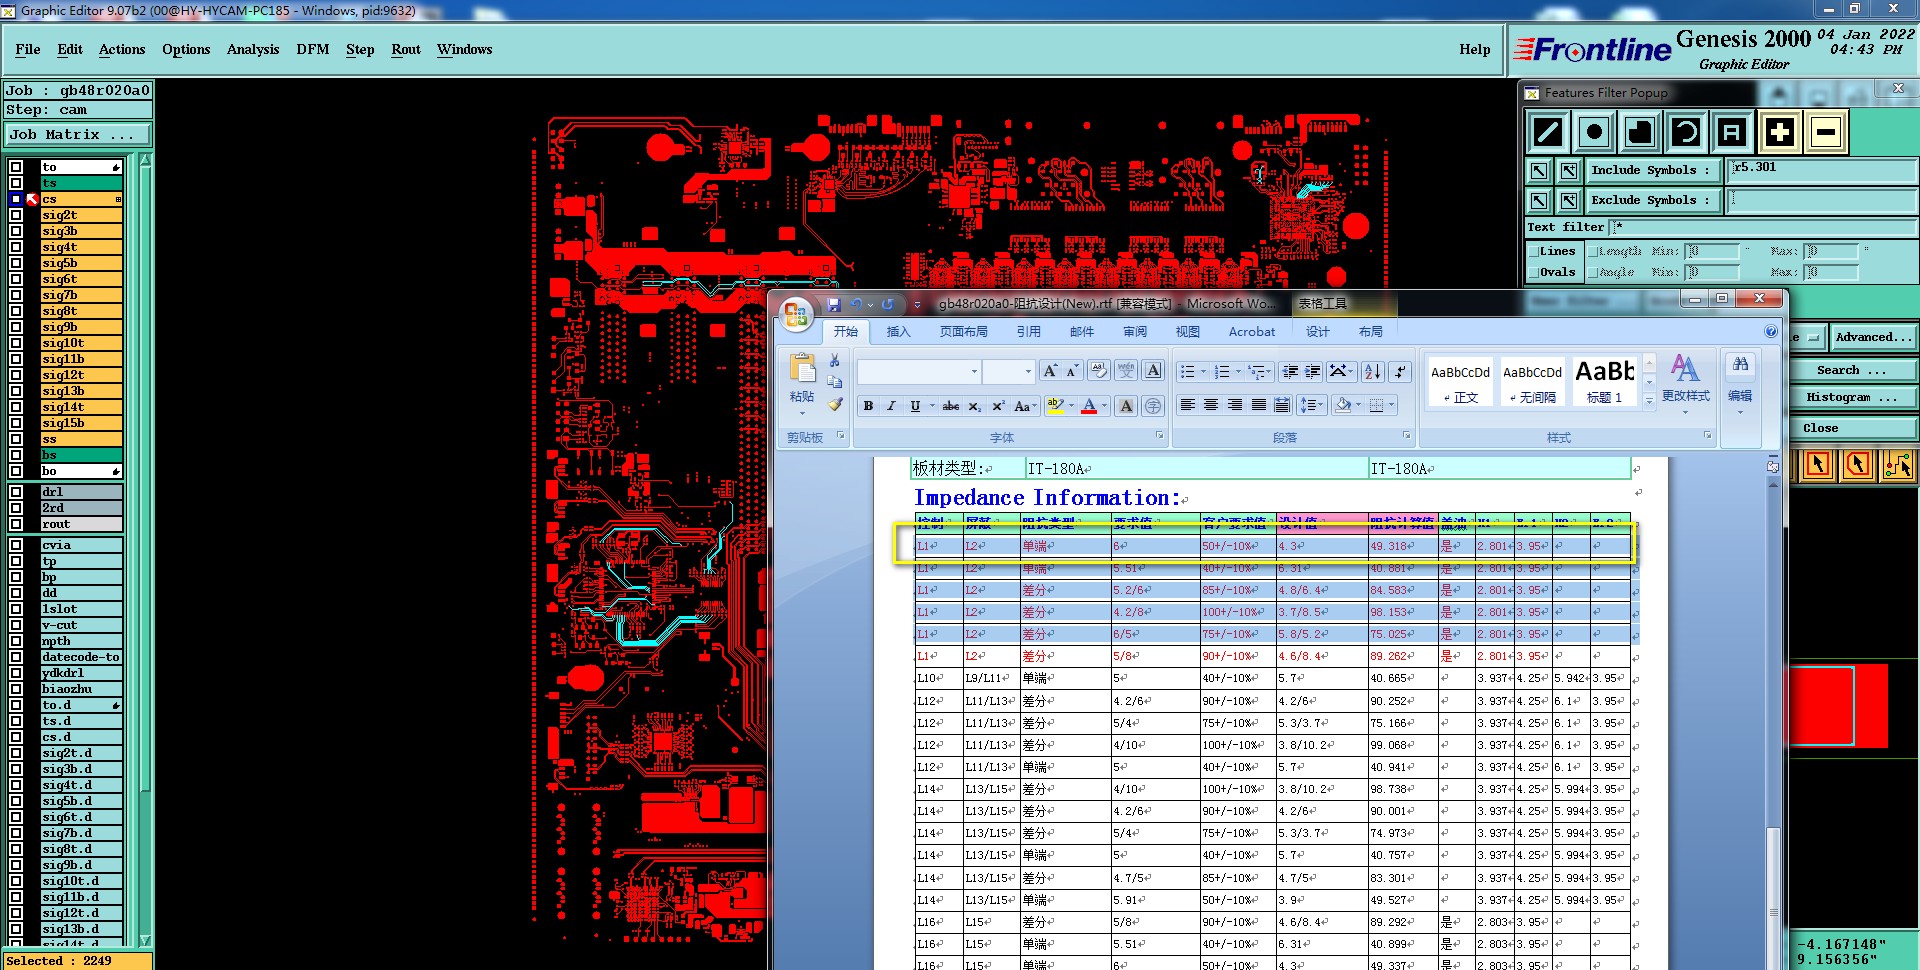The height and width of the screenshot is (970, 1920).
Task: Open underline style dropdown arrow
Action: click(x=932, y=406)
